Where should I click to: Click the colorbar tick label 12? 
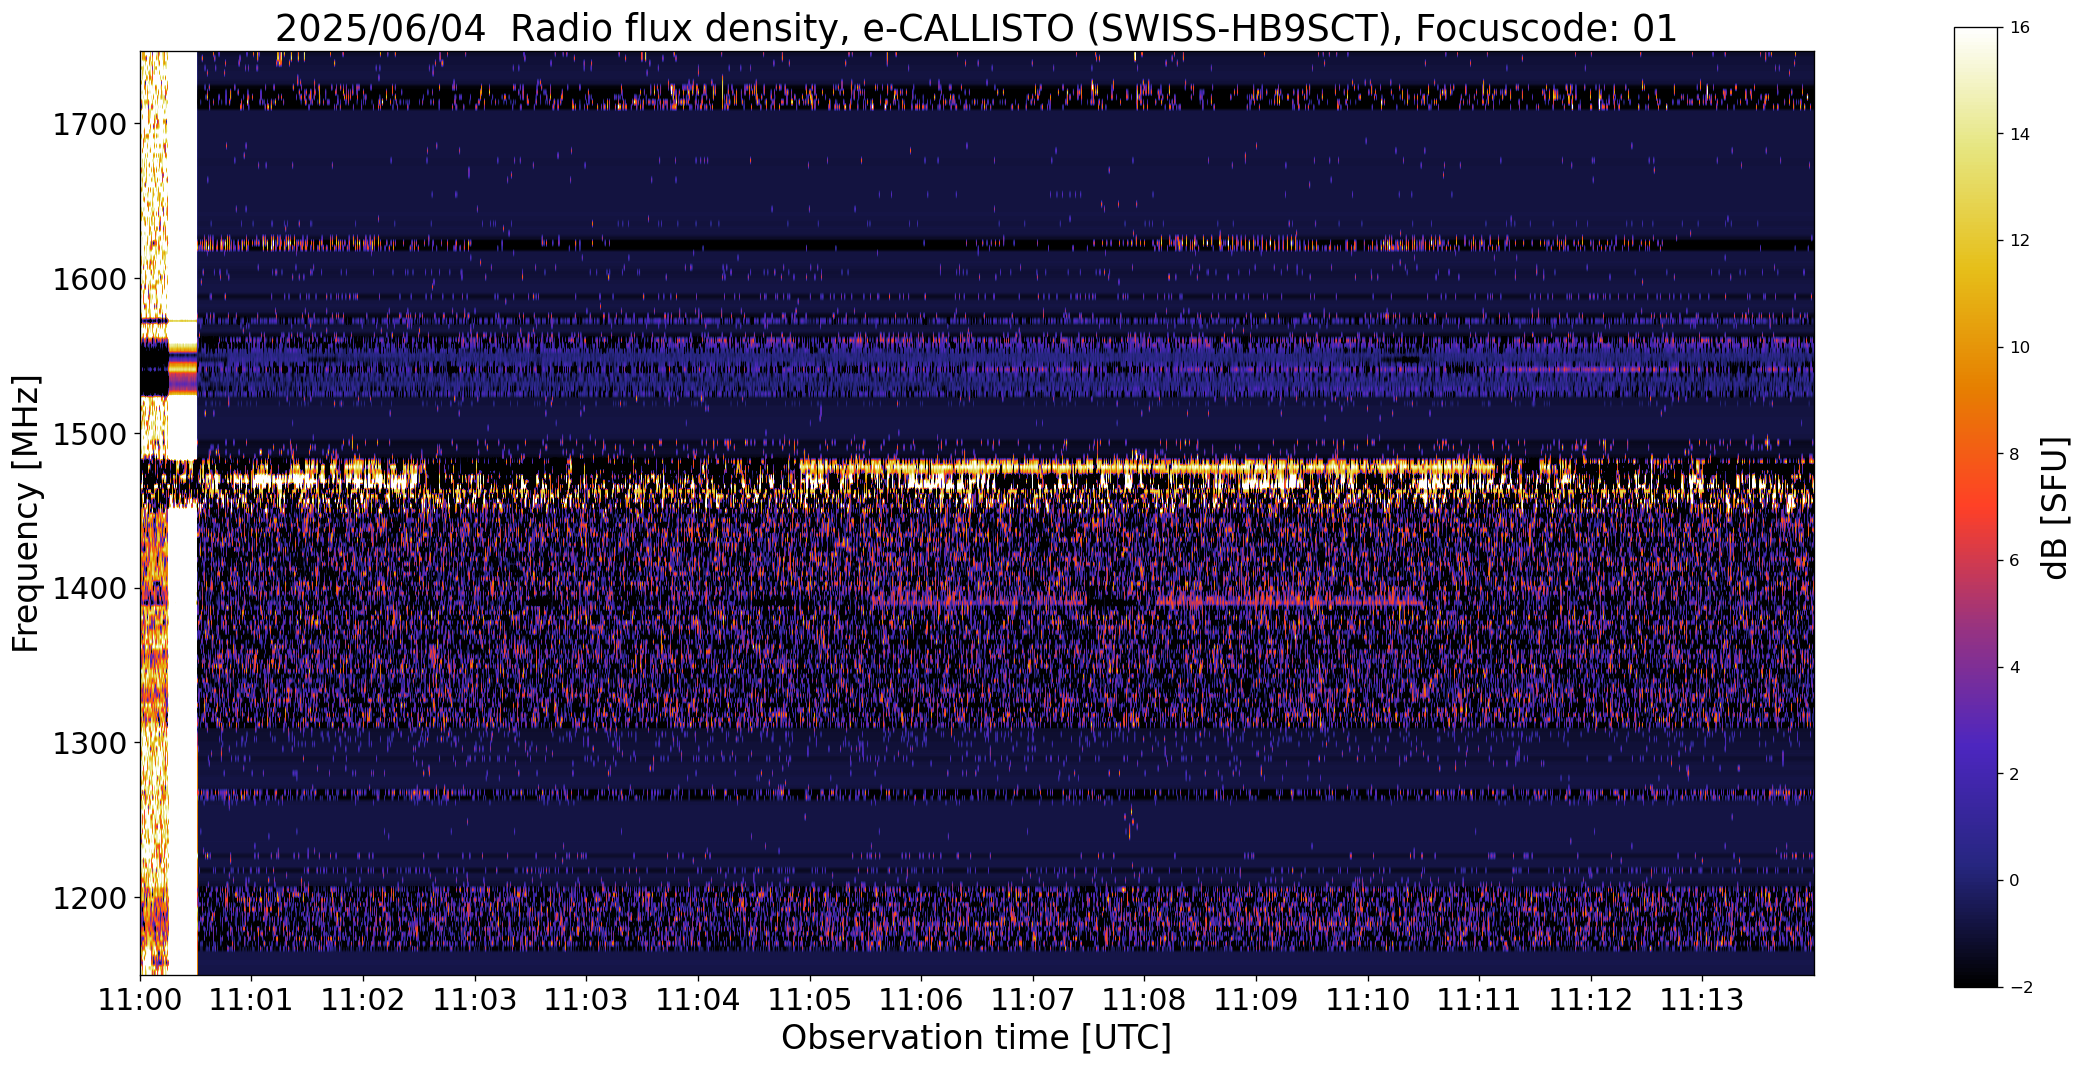(x=2019, y=241)
